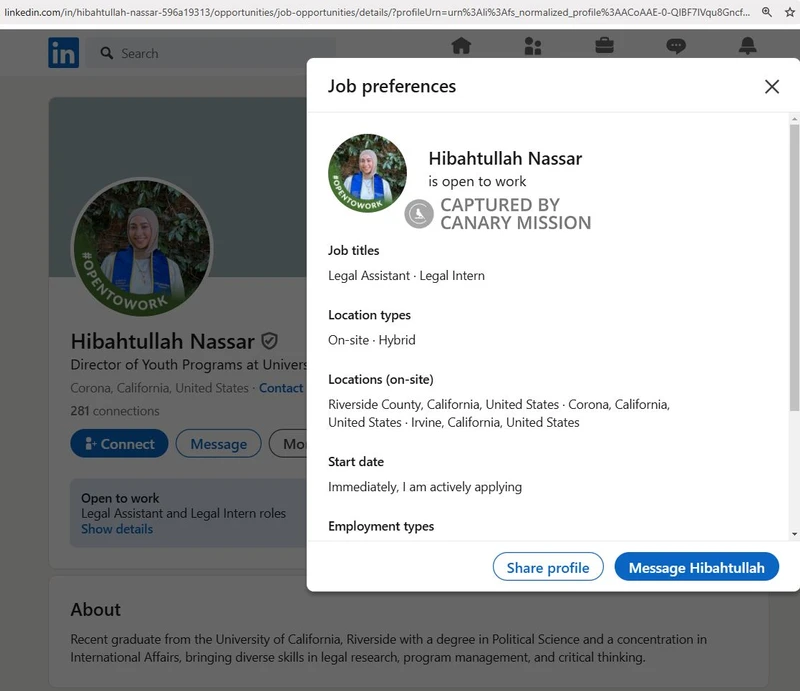Click the Job preferences dialog title
This screenshot has width=800, height=691.
392,86
